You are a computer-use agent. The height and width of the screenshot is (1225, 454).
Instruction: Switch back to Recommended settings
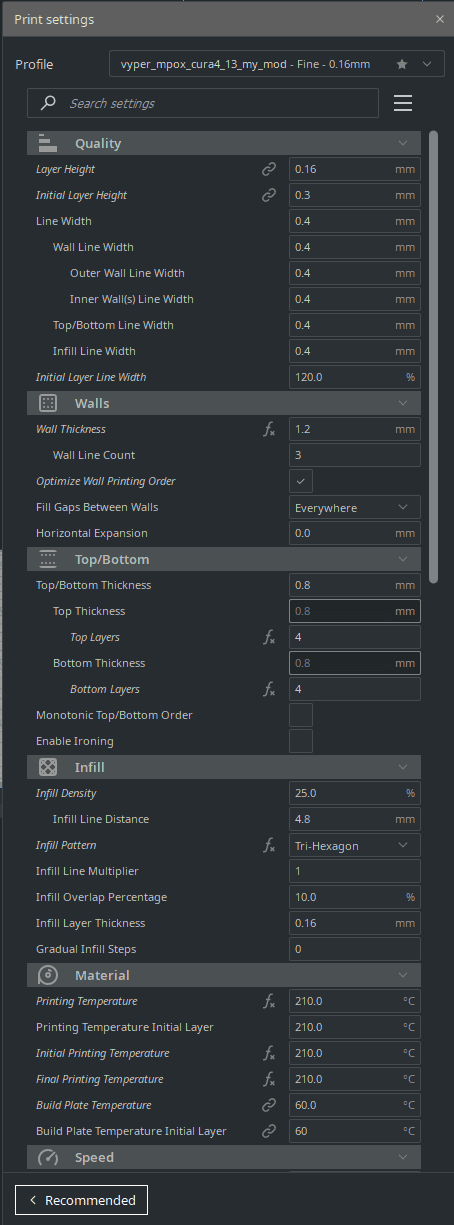coord(82,1200)
